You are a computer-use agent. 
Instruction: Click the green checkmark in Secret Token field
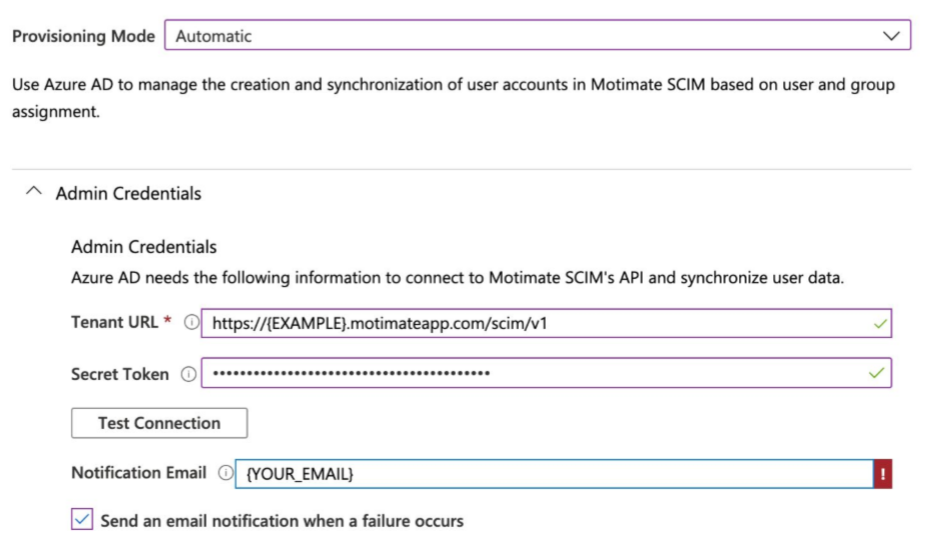pos(878,374)
